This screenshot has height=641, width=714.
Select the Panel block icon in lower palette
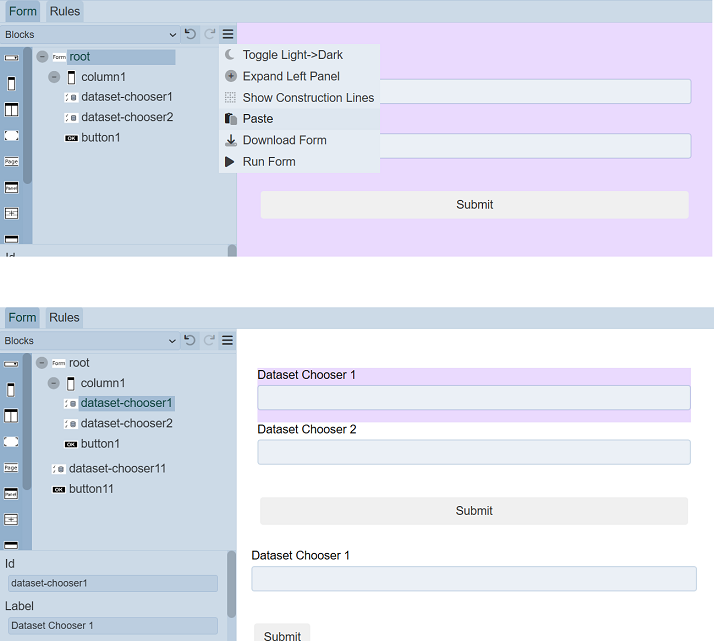pyautogui.click(x=11, y=493)
